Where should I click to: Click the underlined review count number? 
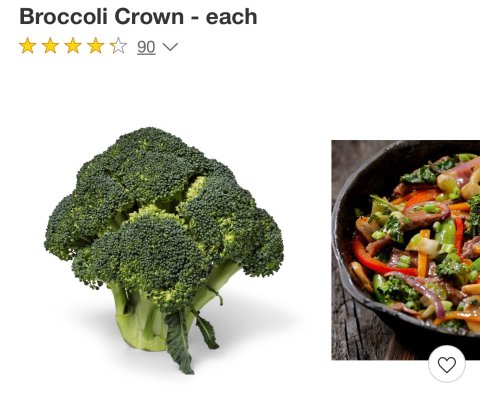[146, 47]
